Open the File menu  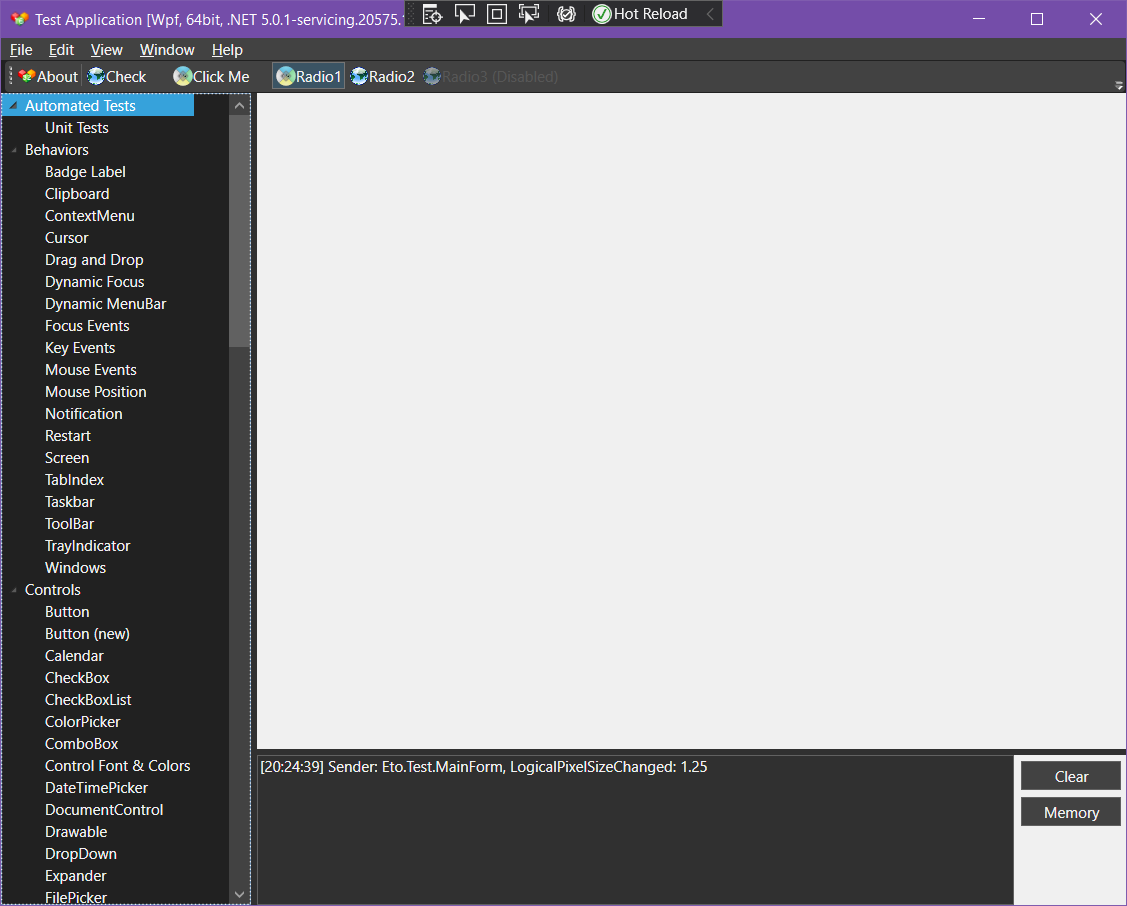click(x=20, y=49)
